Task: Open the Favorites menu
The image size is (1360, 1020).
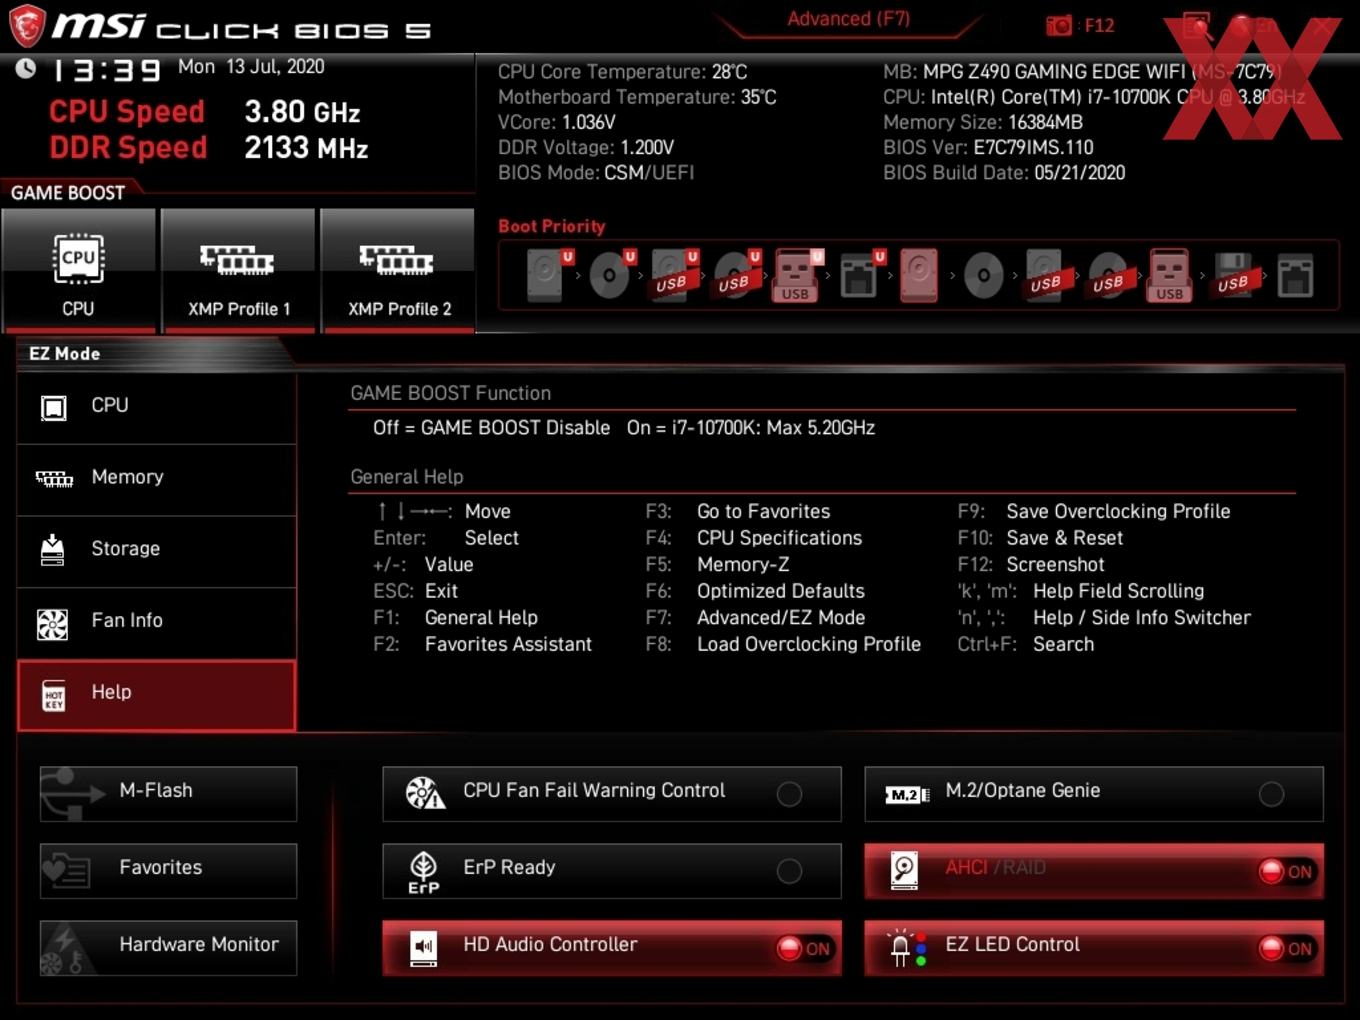Action: [168, 871]
